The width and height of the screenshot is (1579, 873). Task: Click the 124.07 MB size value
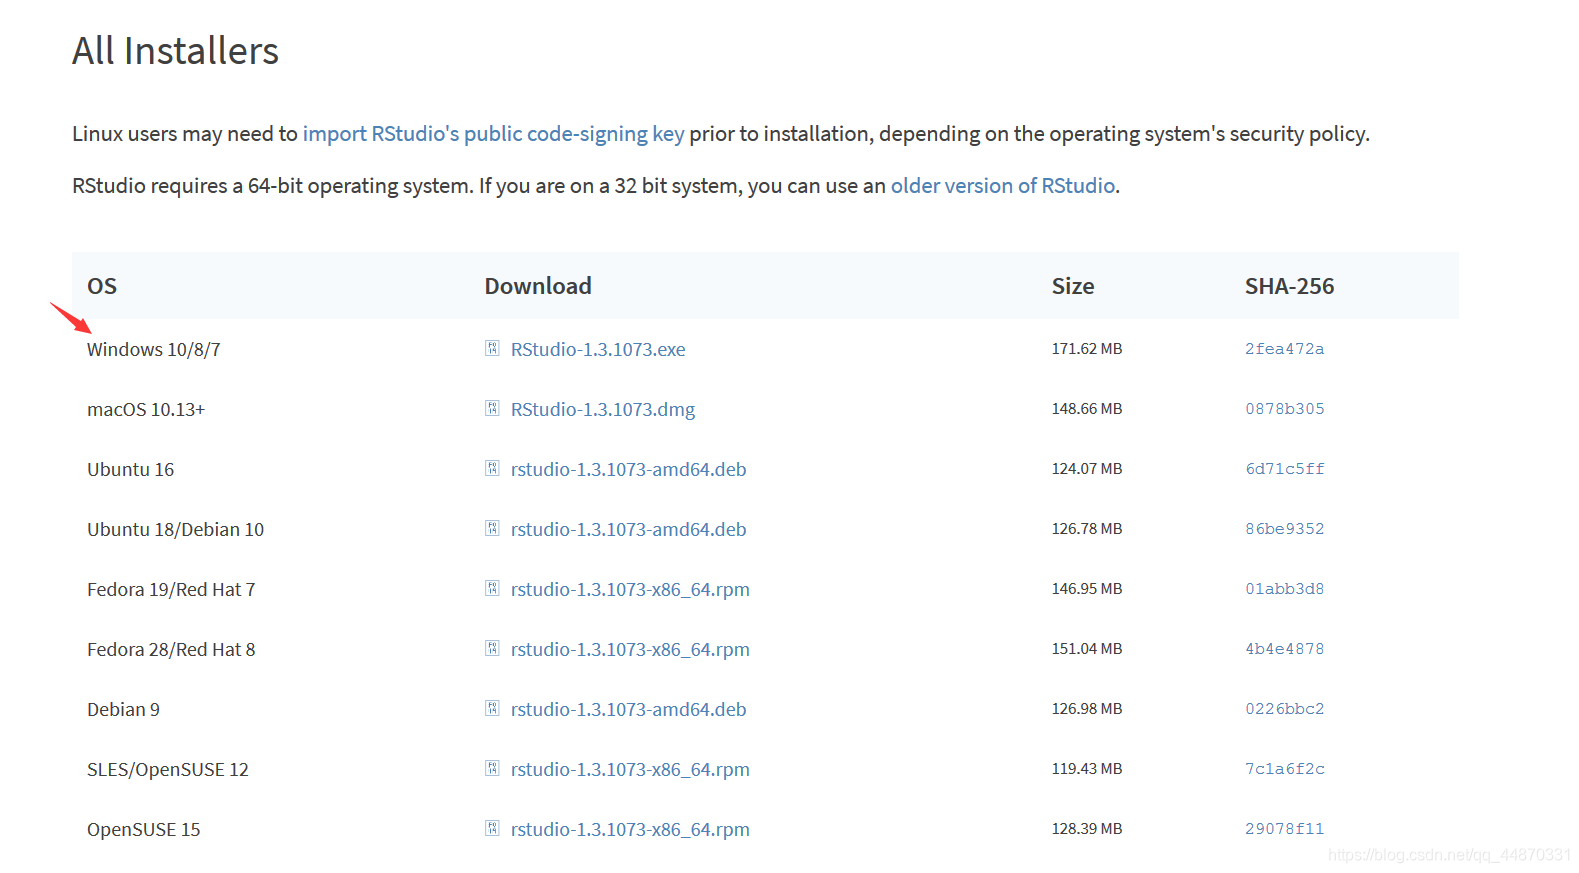1087,469
